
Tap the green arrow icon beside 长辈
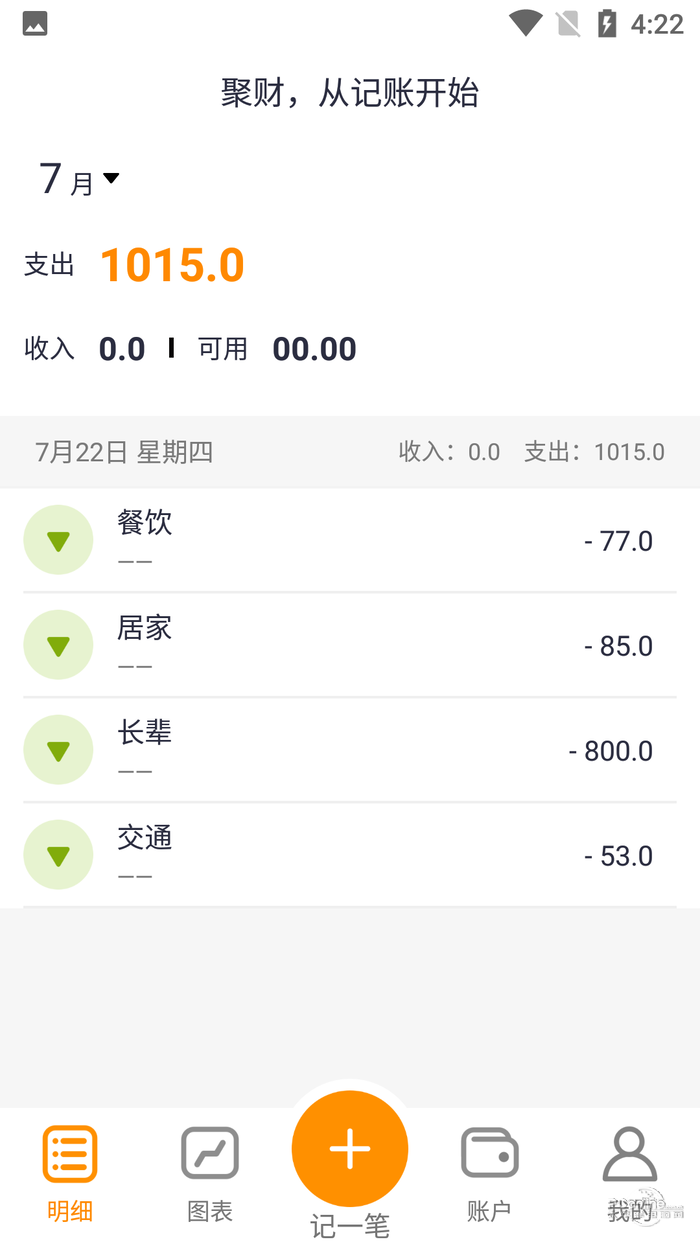(x=58, y=750)
